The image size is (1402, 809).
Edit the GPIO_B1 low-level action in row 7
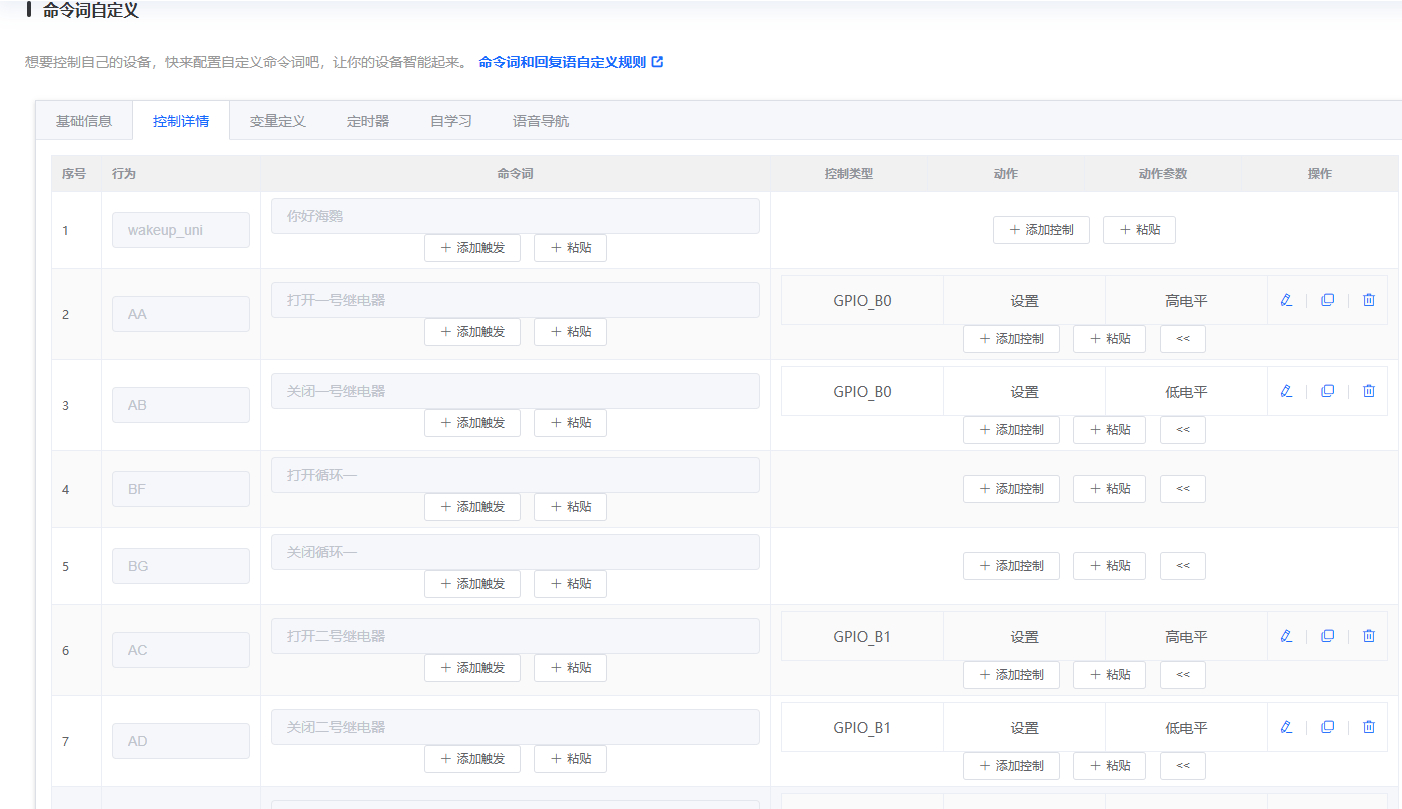pyautogui.click(x=1286, y=726)
